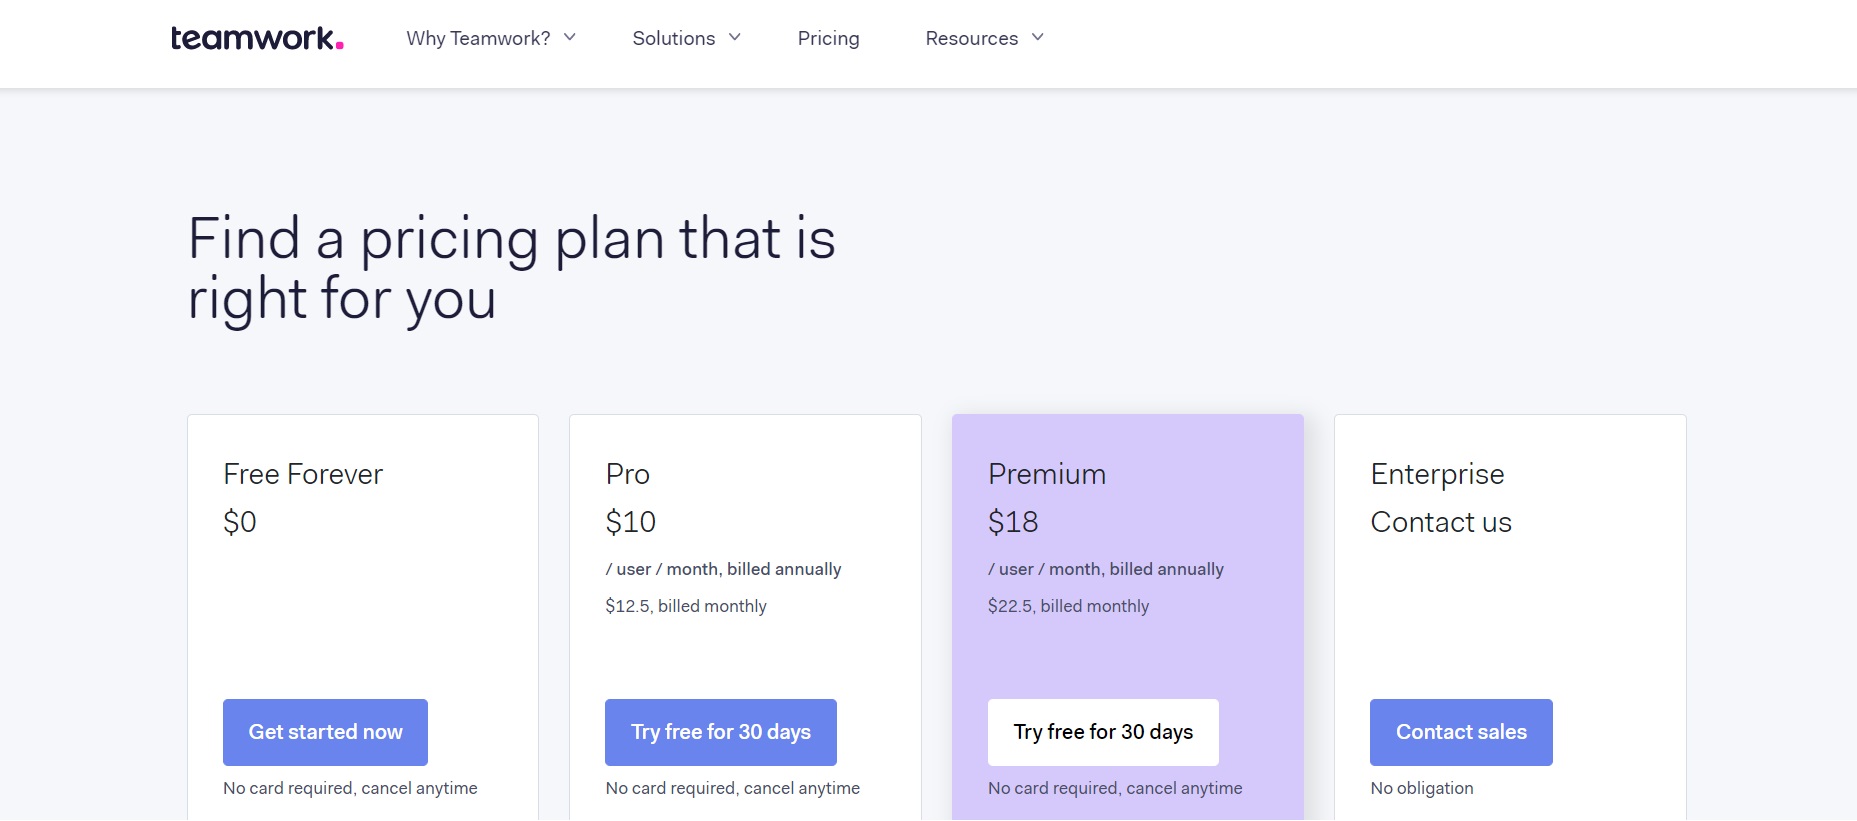Open the Resources menu label

point(971,38)
